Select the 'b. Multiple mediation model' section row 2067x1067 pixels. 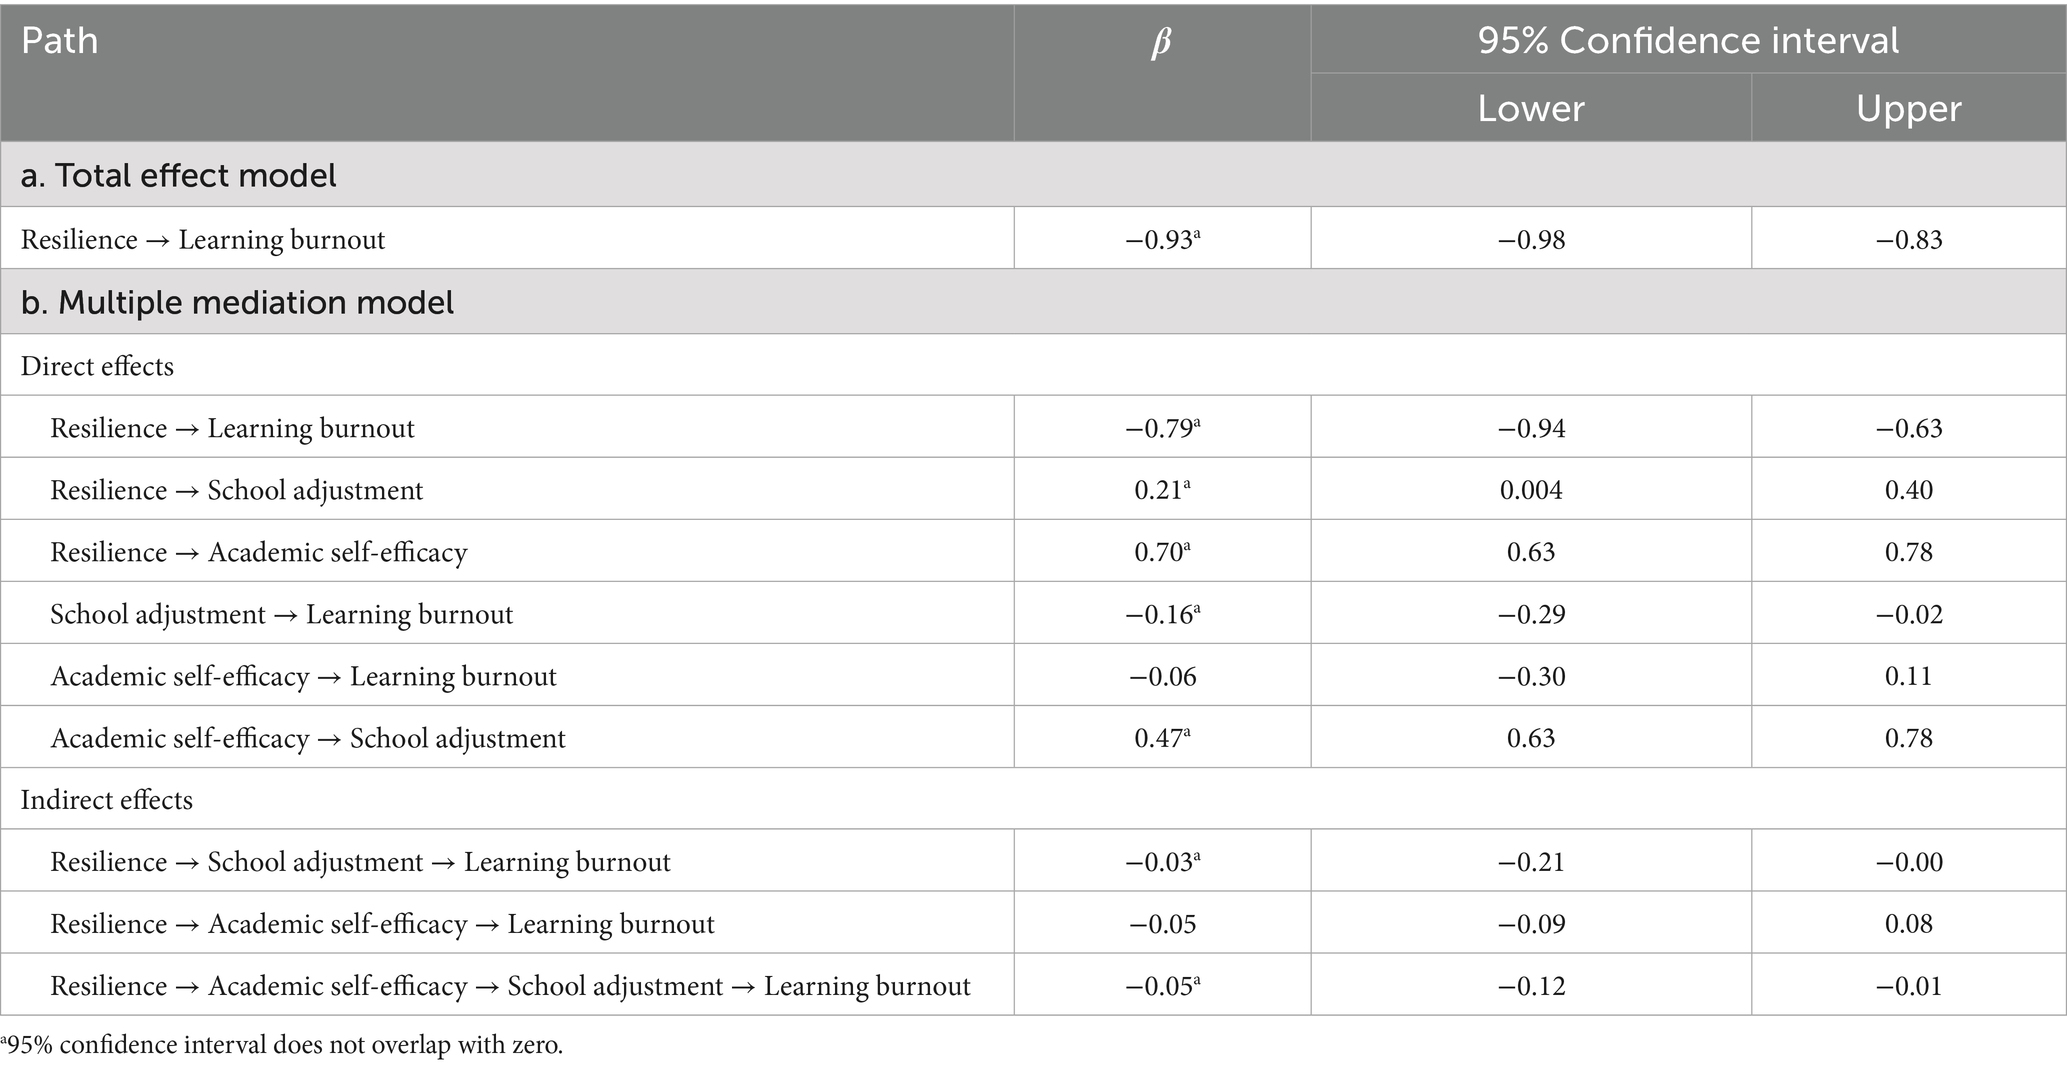(x=237, y=302)
